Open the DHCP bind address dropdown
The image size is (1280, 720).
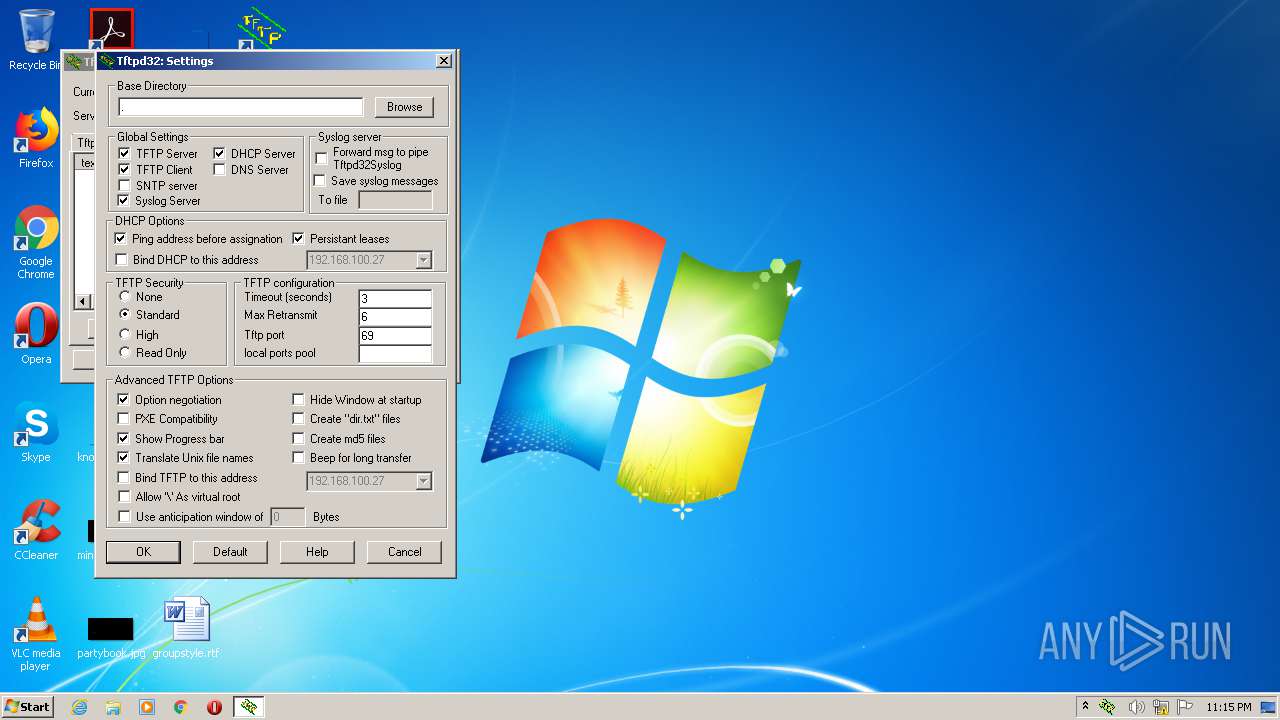coord(423,260)
